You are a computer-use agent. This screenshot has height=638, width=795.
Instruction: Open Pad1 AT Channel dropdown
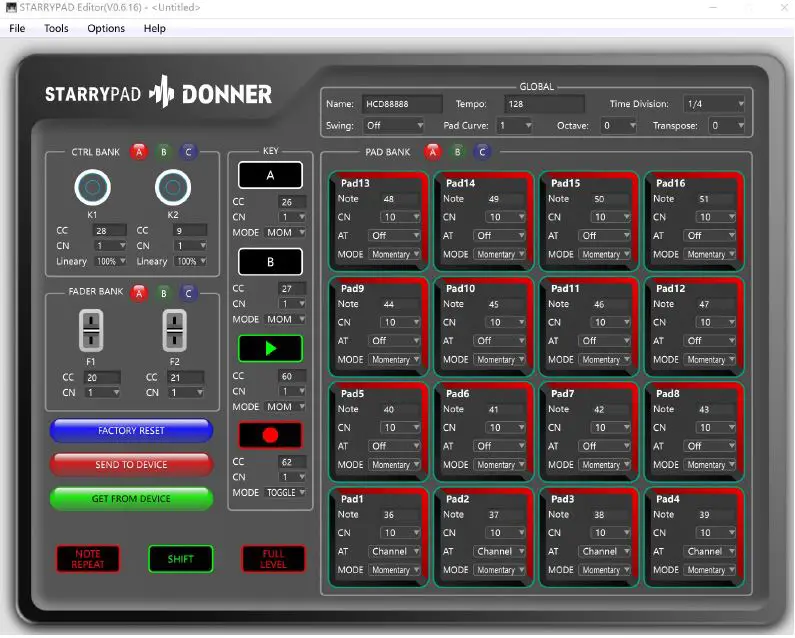[x=394, y=551]
